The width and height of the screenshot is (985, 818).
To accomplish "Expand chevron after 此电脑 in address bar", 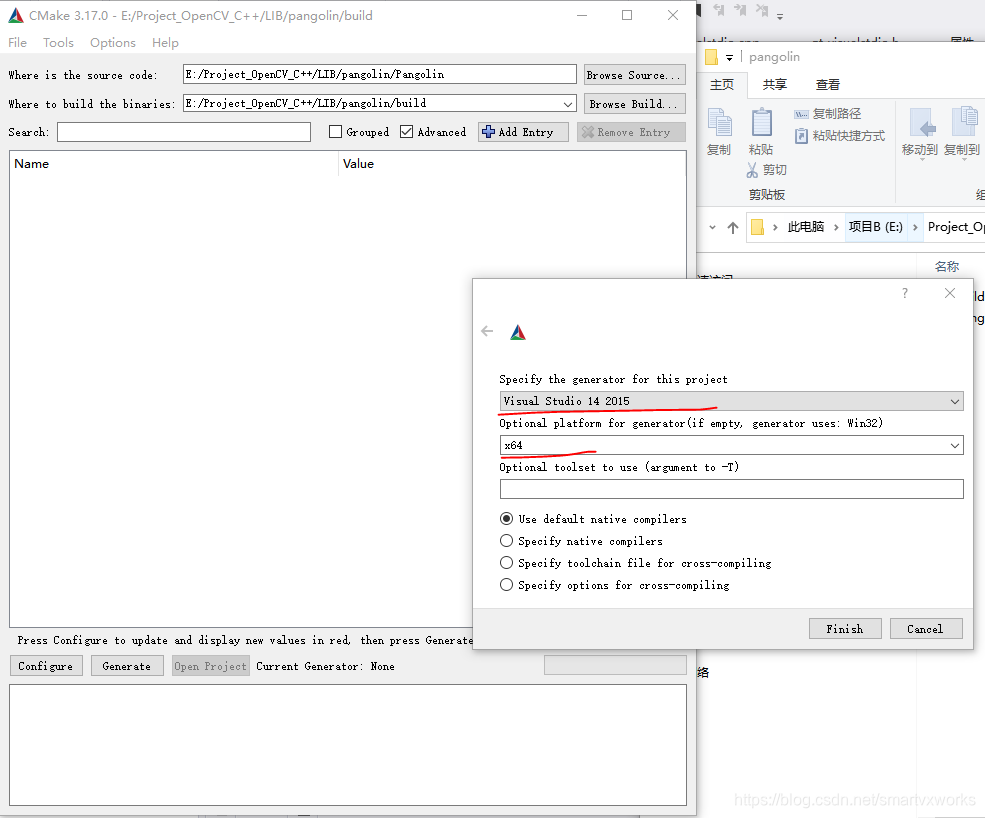I will [836, 227].
